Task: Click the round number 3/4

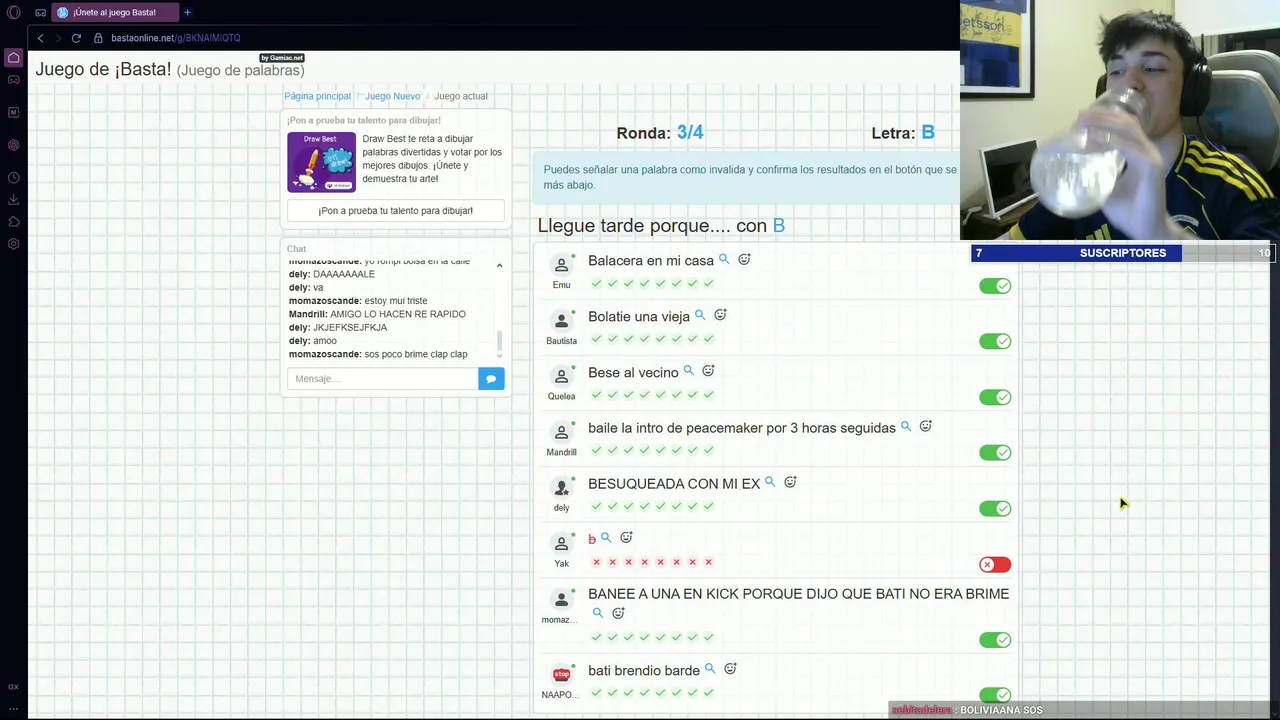Action: pyautogui.click(x=690, y=132)
